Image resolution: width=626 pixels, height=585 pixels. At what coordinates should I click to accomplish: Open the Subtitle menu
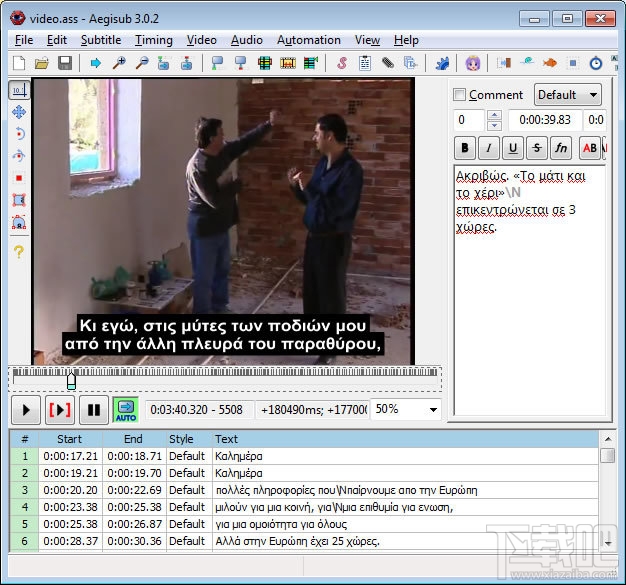(101, 40)
